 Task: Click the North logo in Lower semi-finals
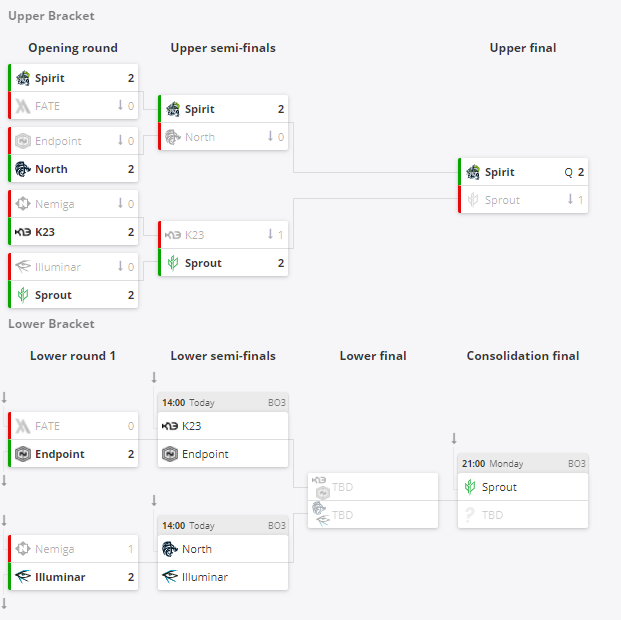(170, 549)
